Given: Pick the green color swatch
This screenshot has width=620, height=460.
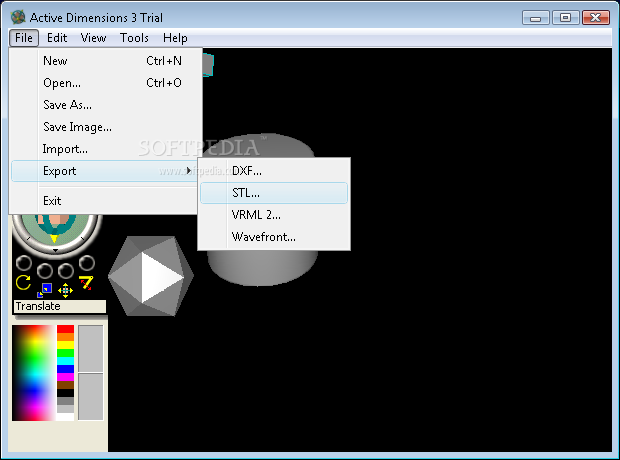Looking at the screenshot, I should (x=65, y=353).
